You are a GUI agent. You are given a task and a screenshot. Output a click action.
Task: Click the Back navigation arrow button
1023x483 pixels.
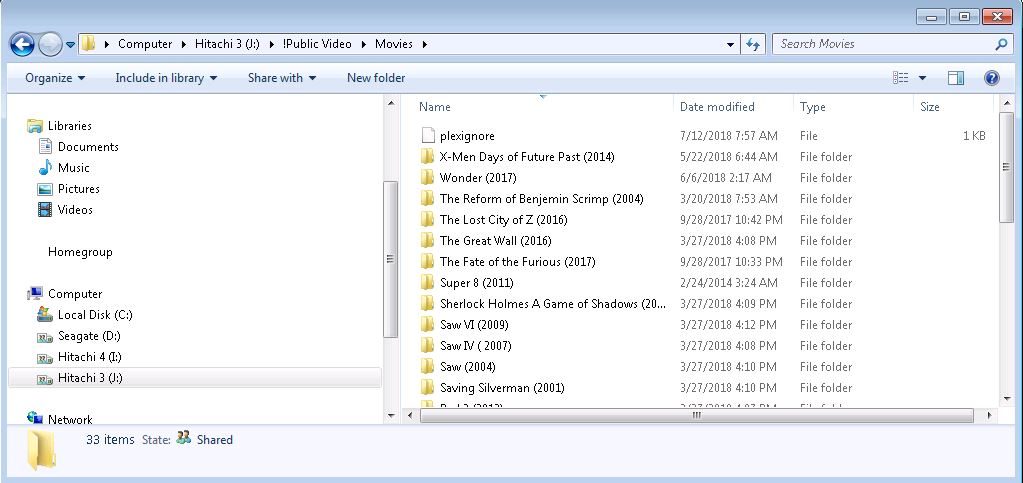pos(22,44)
